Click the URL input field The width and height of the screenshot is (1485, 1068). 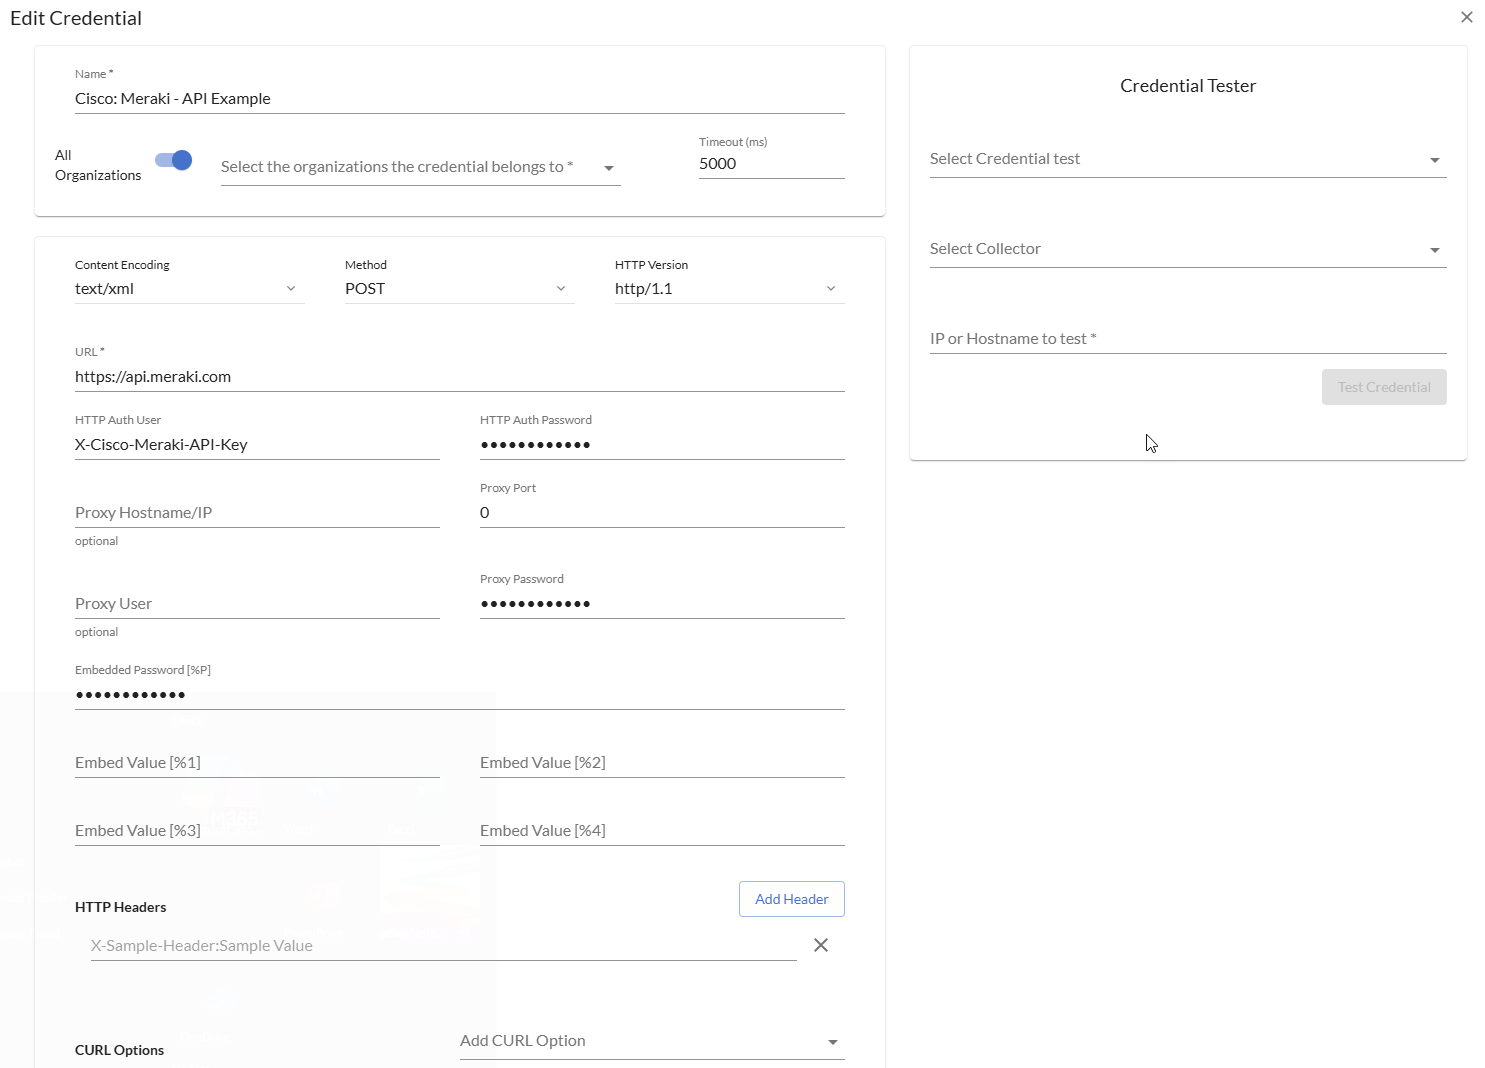coord(459,377)
